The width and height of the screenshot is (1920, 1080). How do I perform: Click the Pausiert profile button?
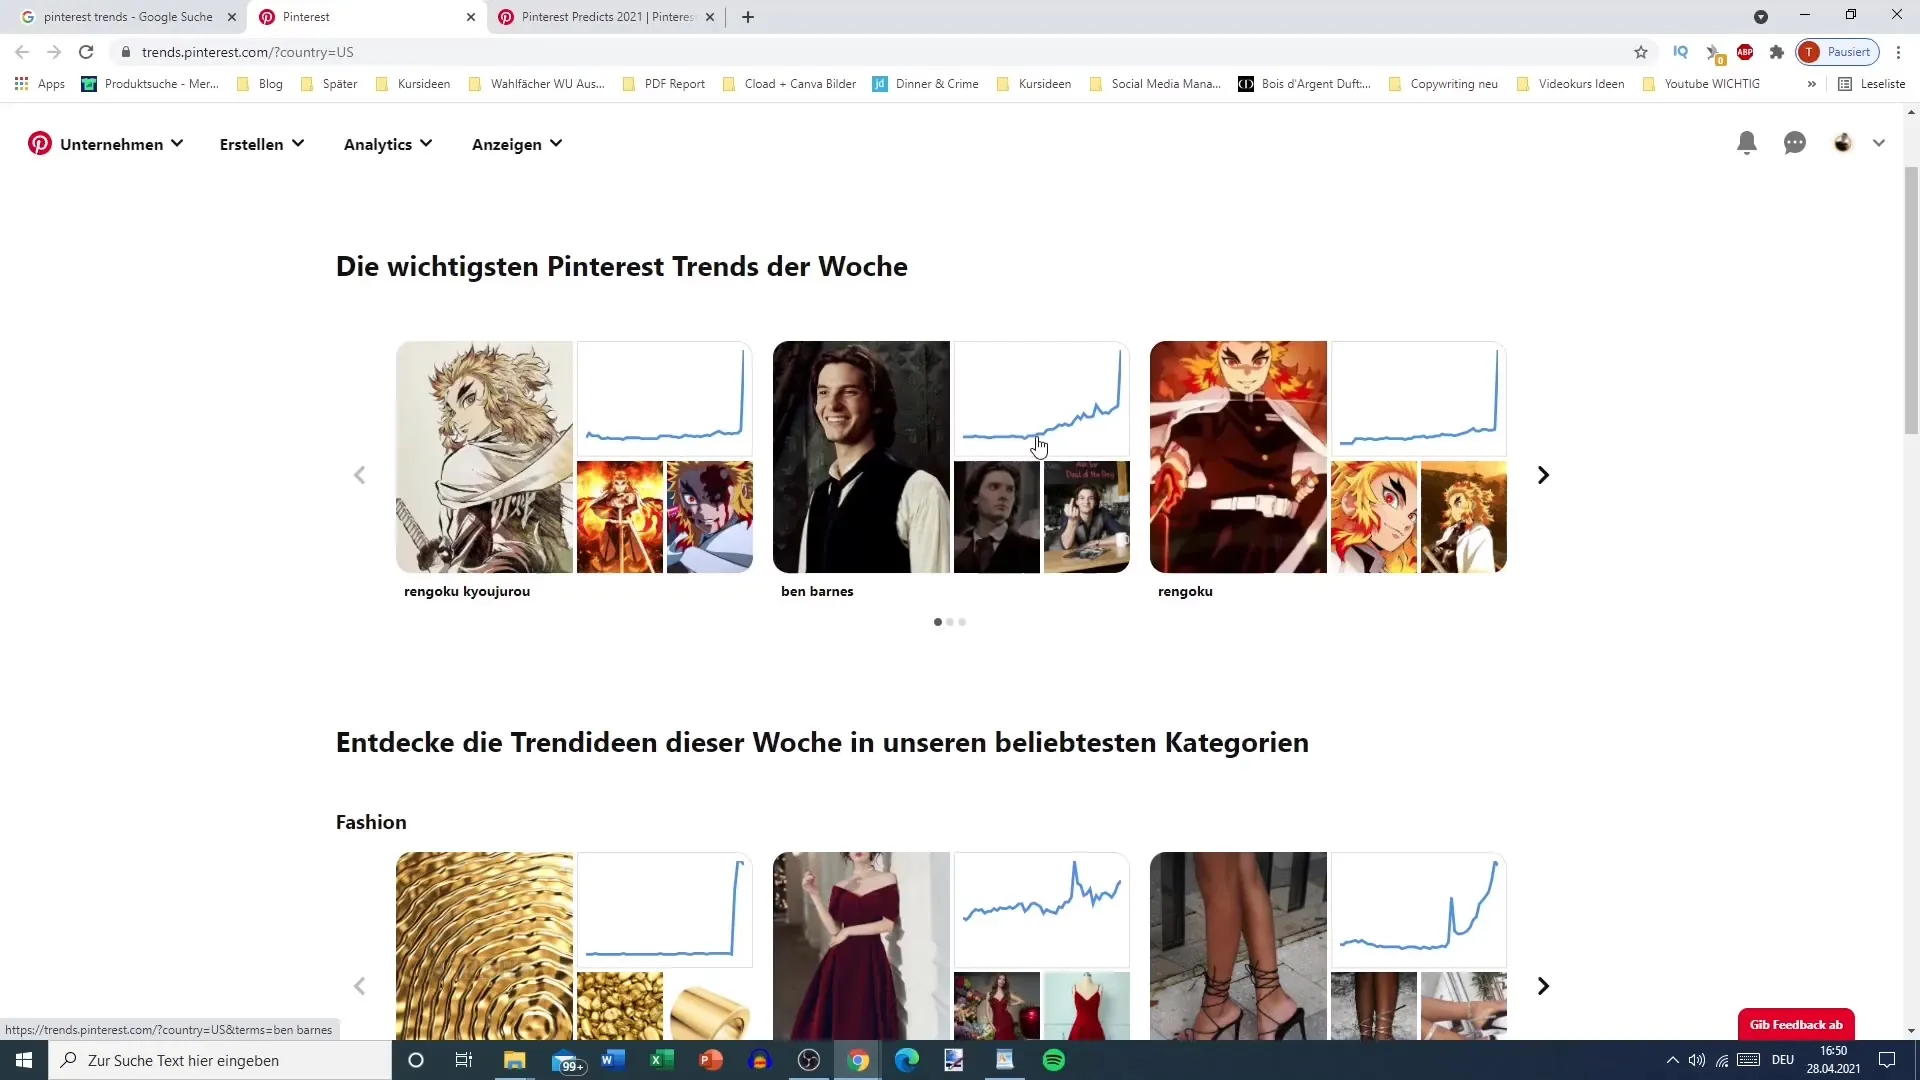click(x=1837, y=52)
